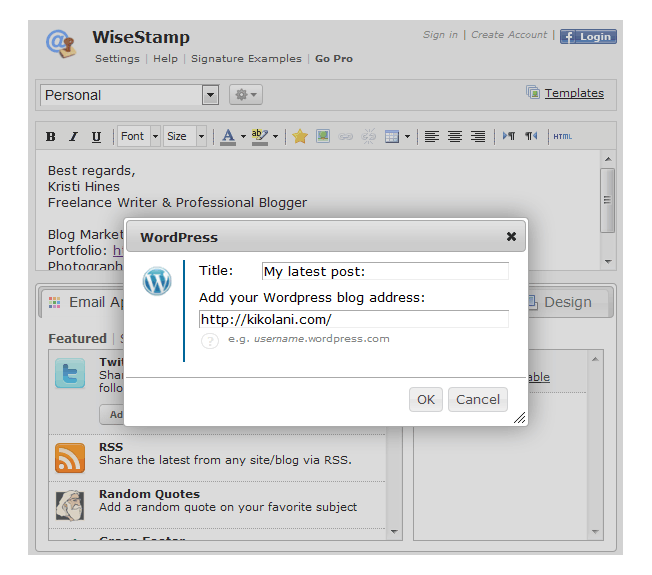The height and width of the screenshot is (575, 652).
Task: Click the Twitter app icon
Action: coord(70,373)
